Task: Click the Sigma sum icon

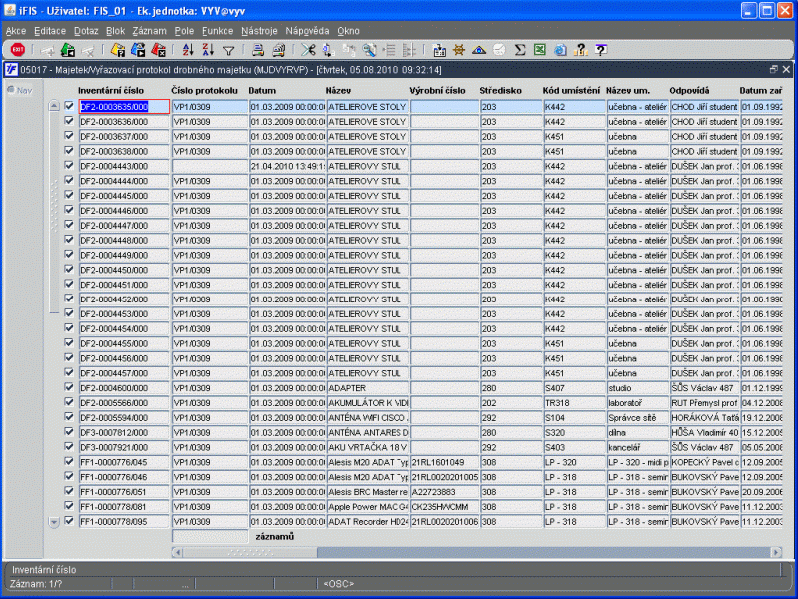Action: 520,49
